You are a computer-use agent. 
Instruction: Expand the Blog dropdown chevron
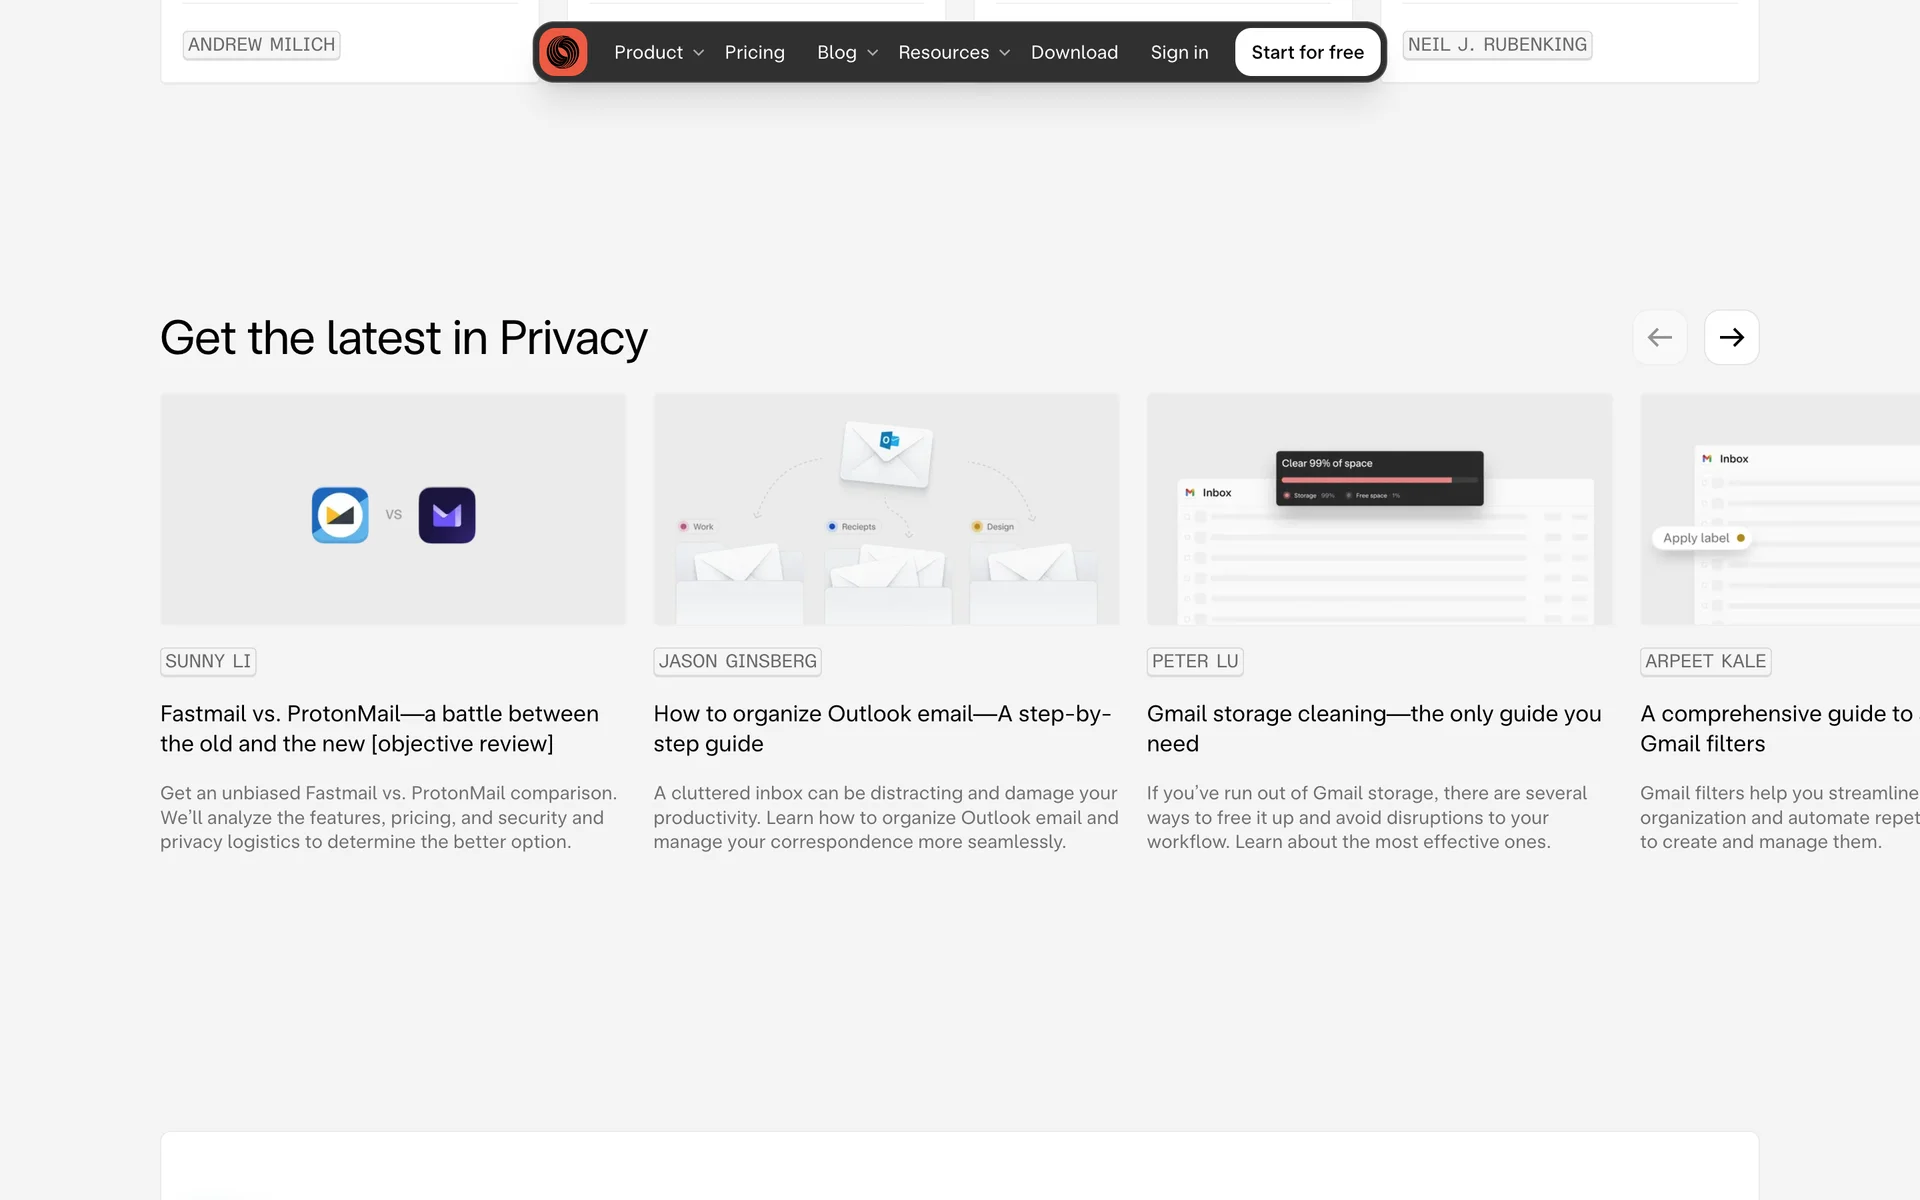point(872,53)
